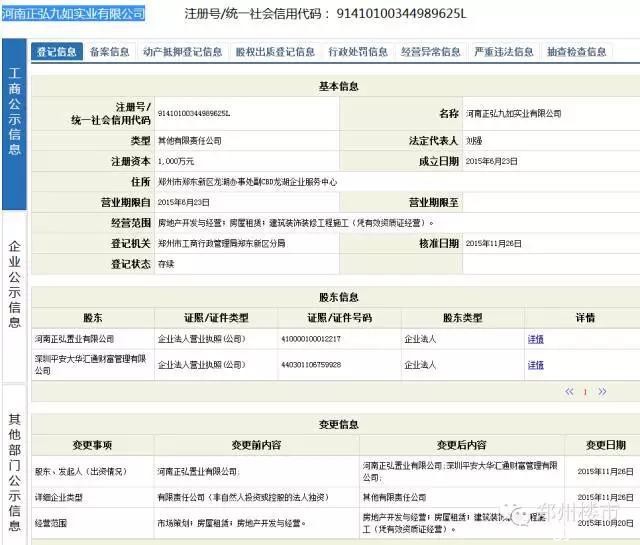The image size is (640, 545).
Task: Open 详情 link for 深圳平安大华汇通财富管理有限公司
Action: click(x=536, y=365)
